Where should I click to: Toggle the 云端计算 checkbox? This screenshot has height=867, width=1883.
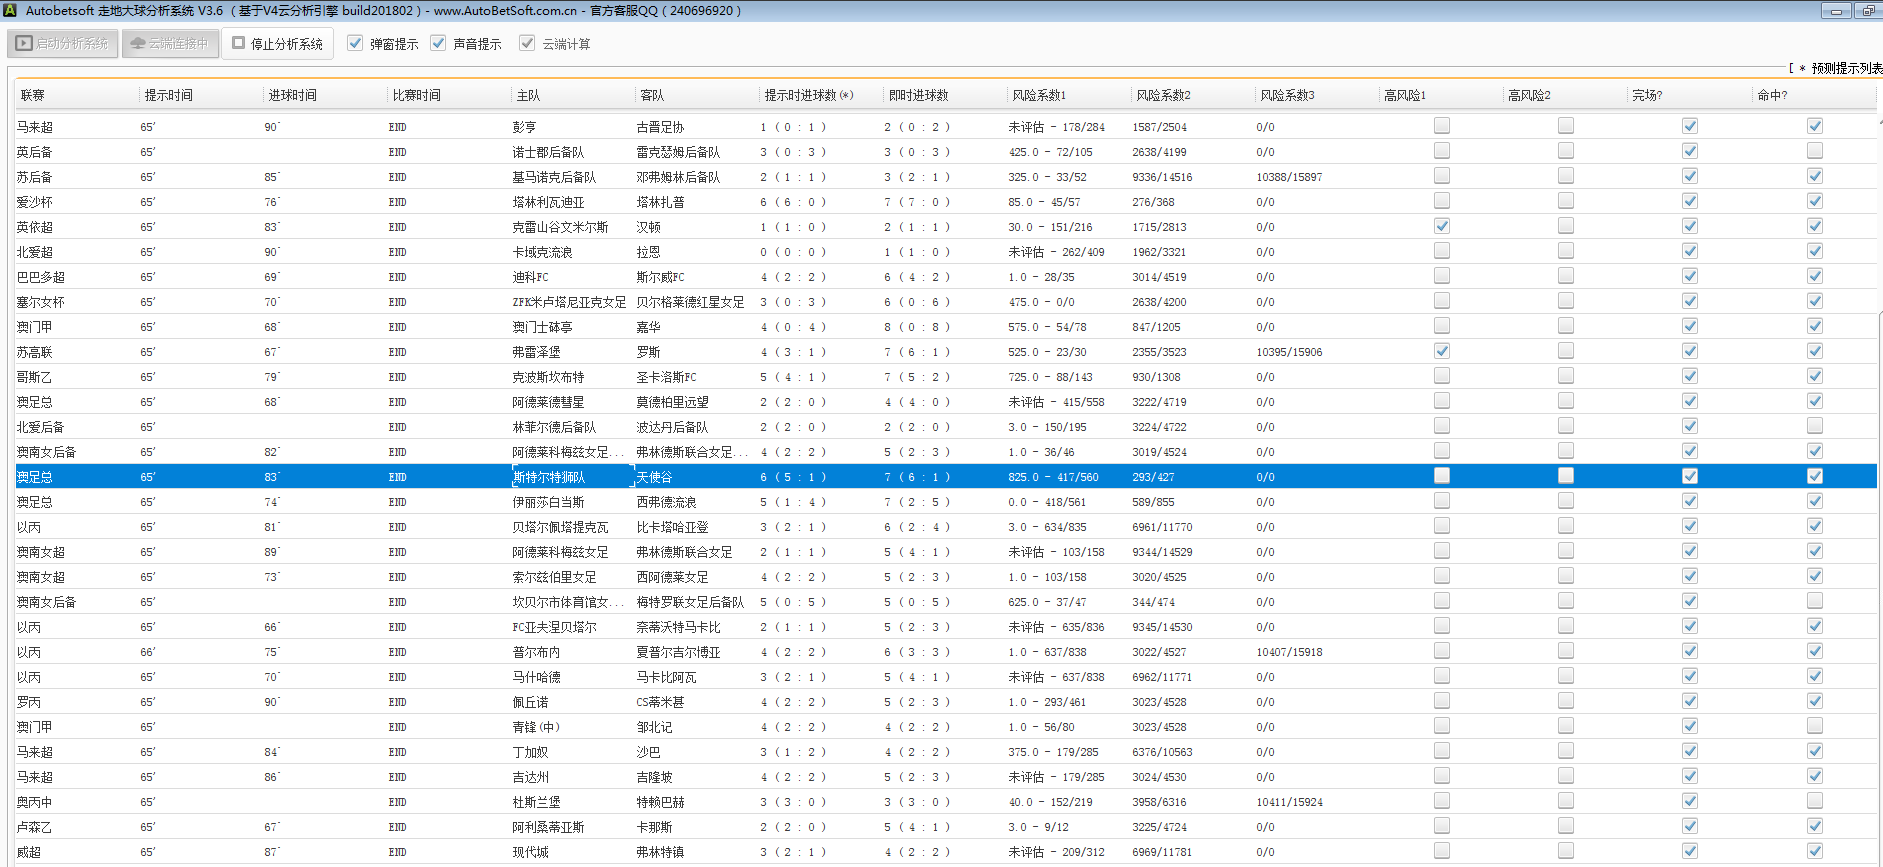coord(527,44)
